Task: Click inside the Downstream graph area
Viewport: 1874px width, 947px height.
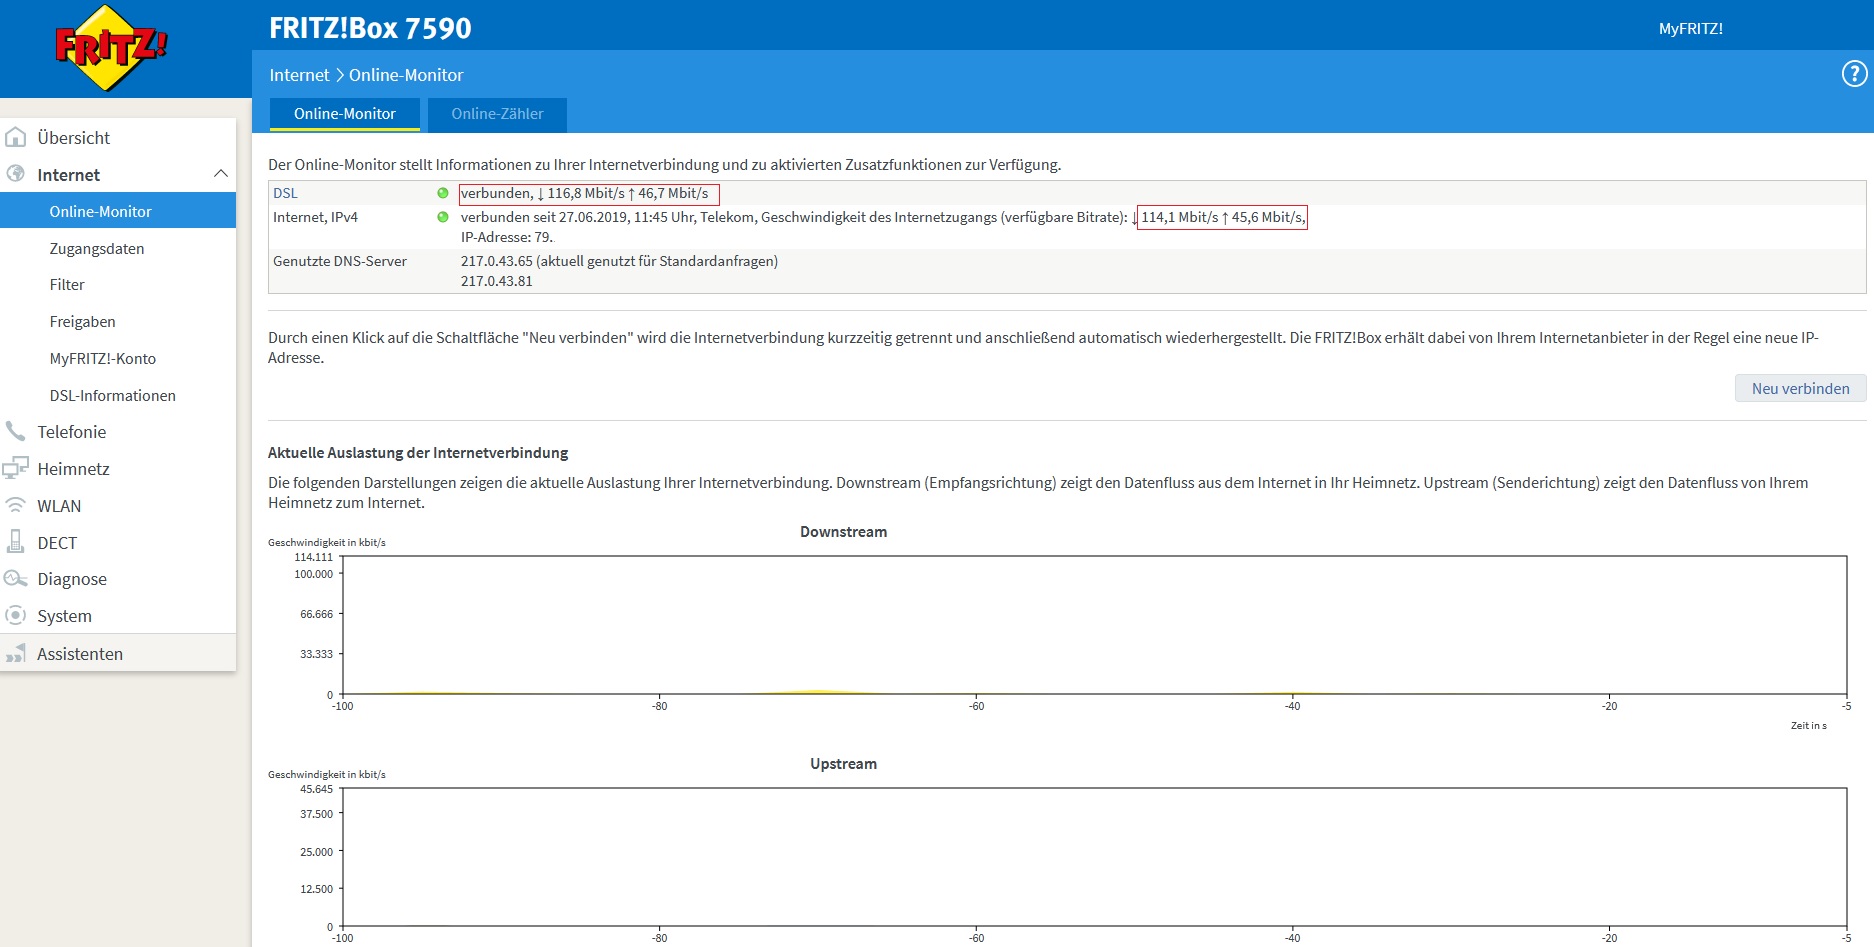Action: [x=1094, y=625]
